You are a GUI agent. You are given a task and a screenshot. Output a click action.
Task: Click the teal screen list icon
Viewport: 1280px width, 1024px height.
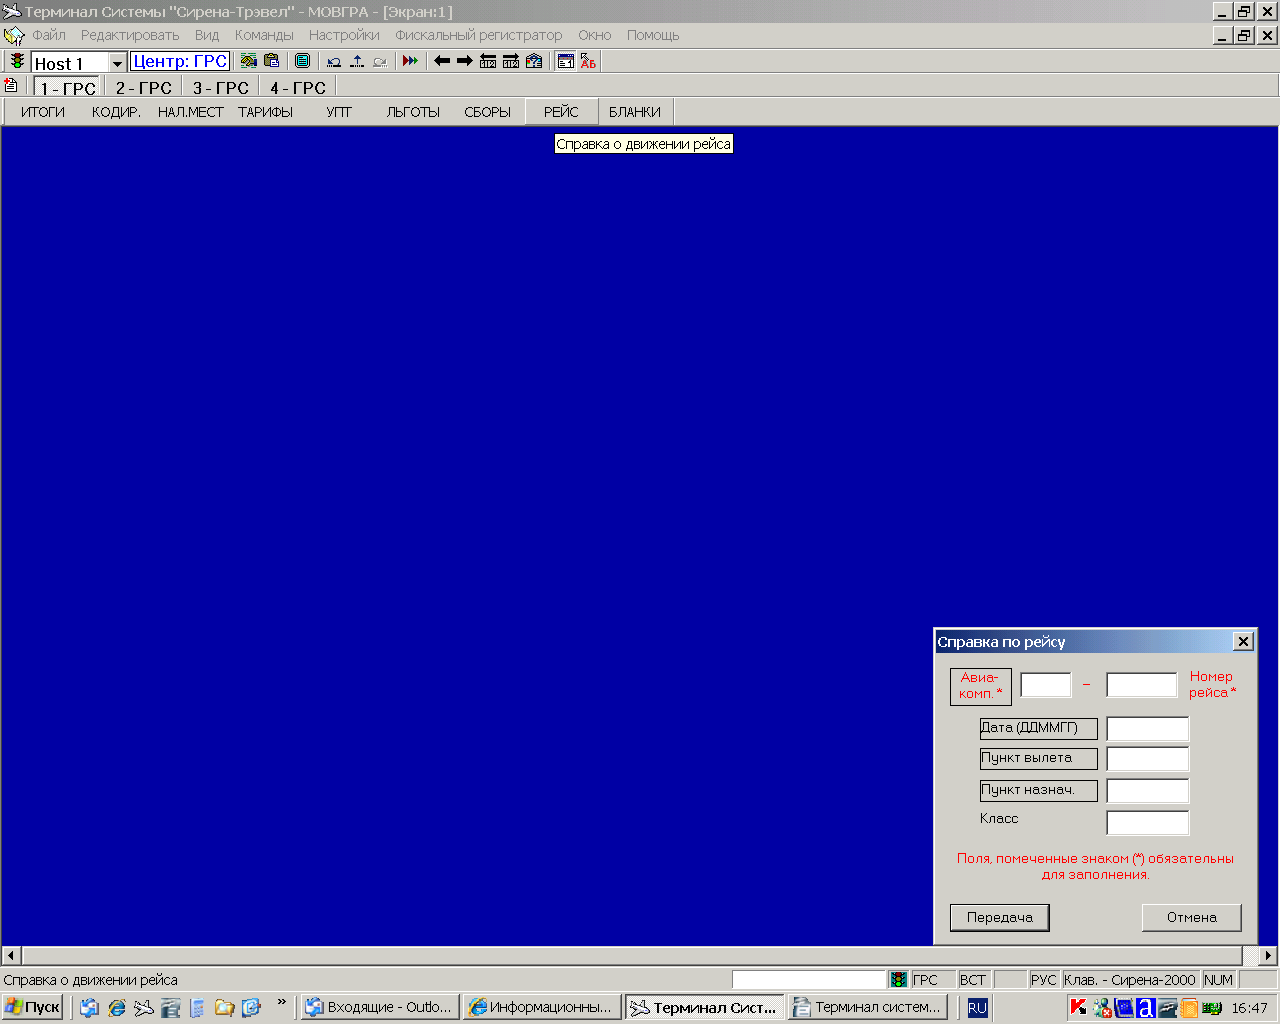point(302,61)
